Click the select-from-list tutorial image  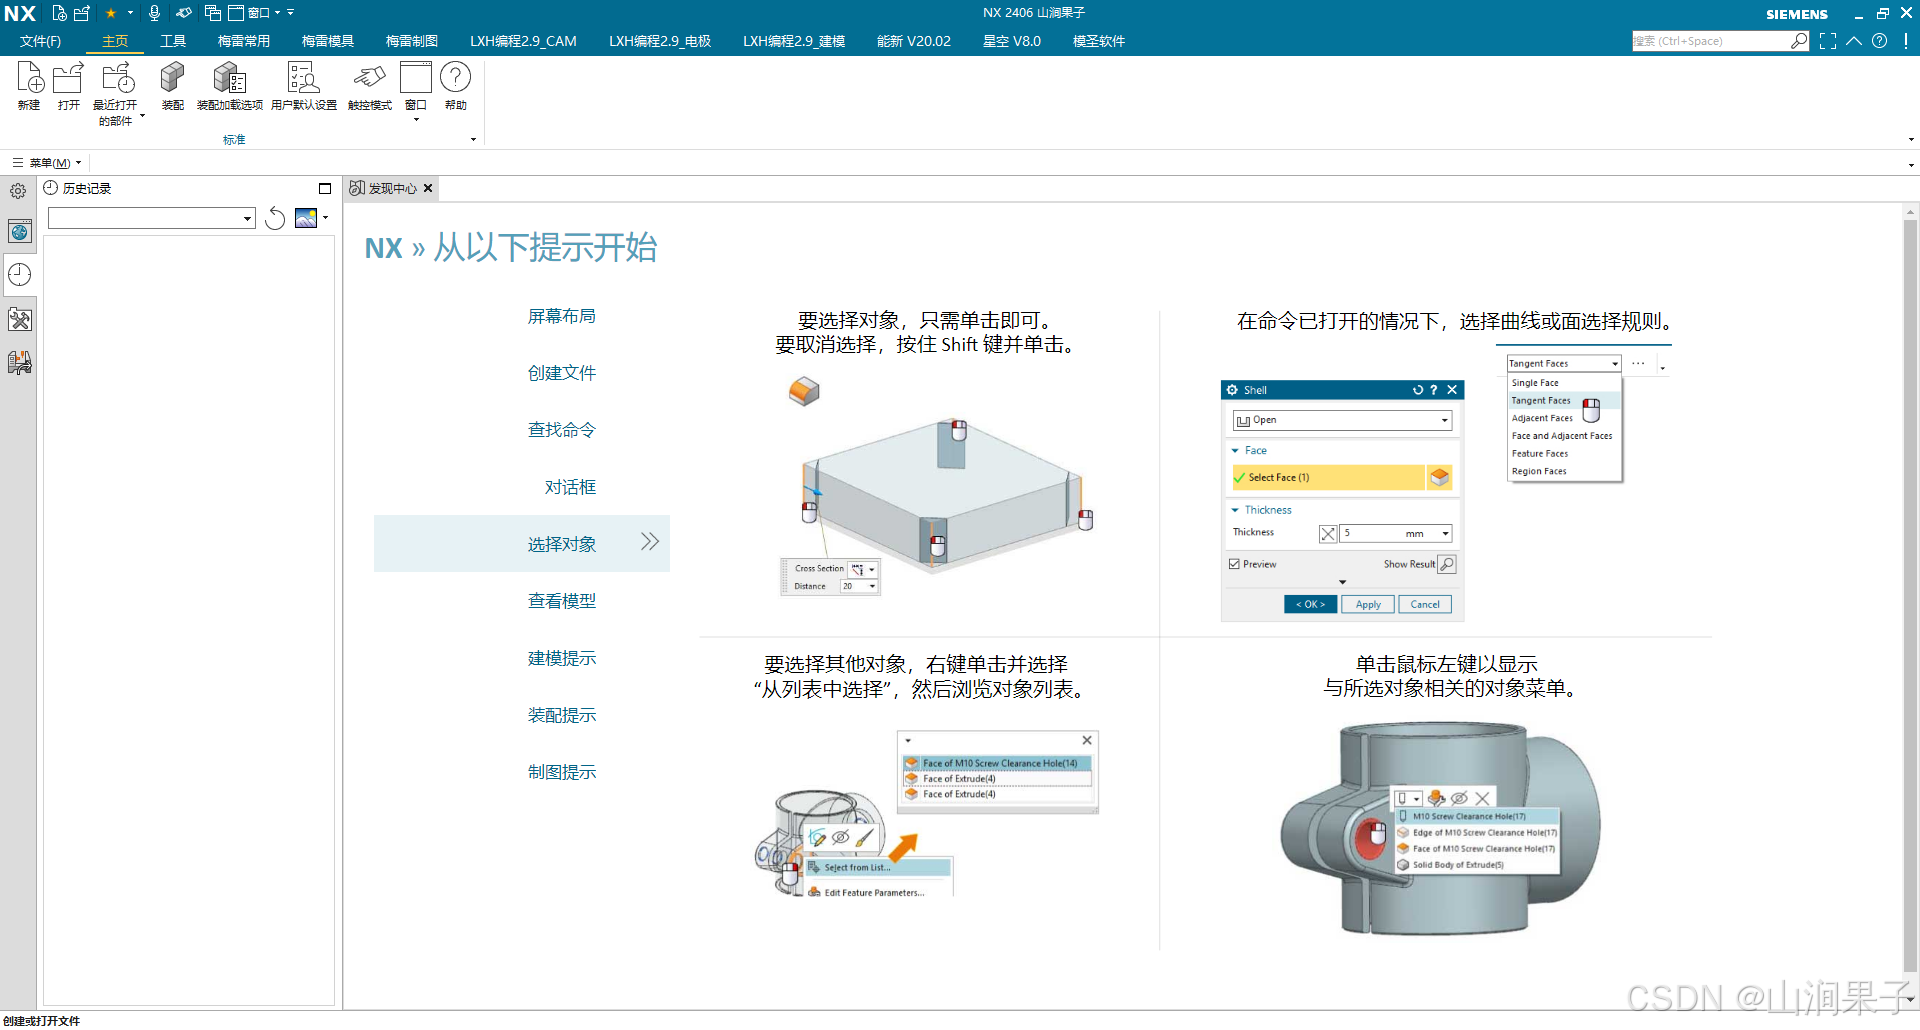point(927,814)
